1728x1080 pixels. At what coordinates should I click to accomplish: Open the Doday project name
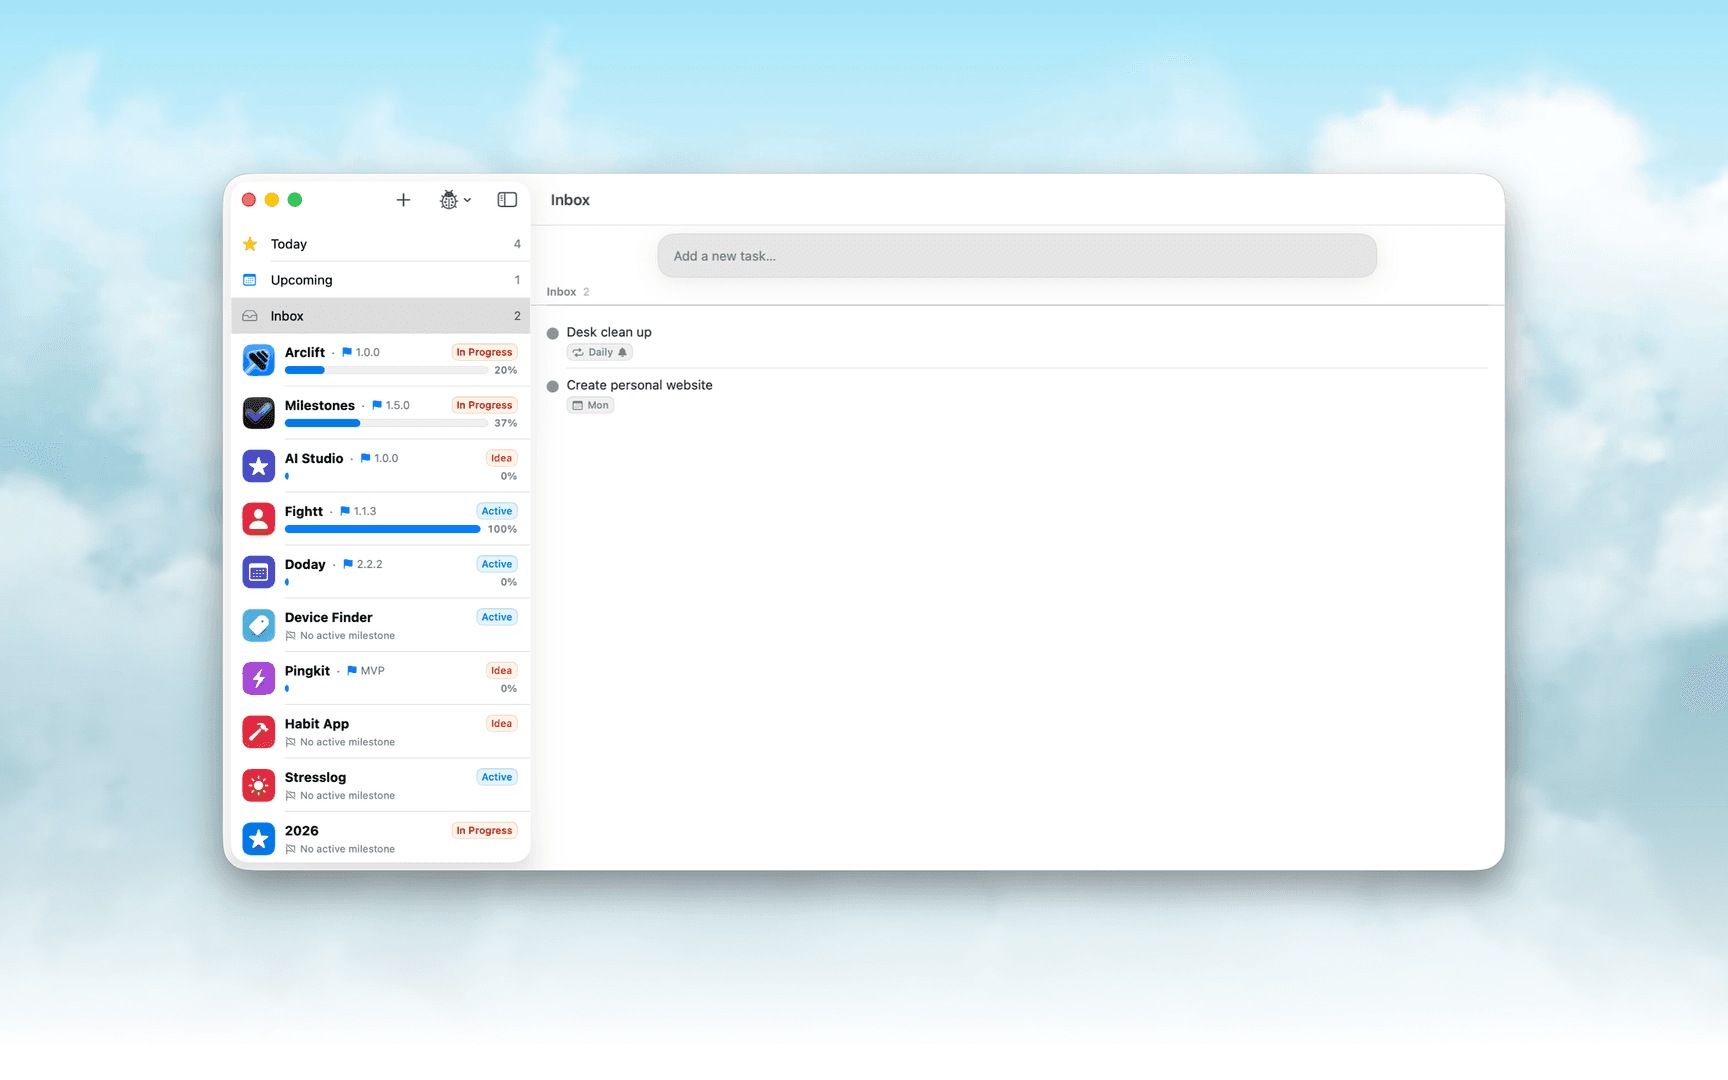pyautogui.click(x=305, y=564)
